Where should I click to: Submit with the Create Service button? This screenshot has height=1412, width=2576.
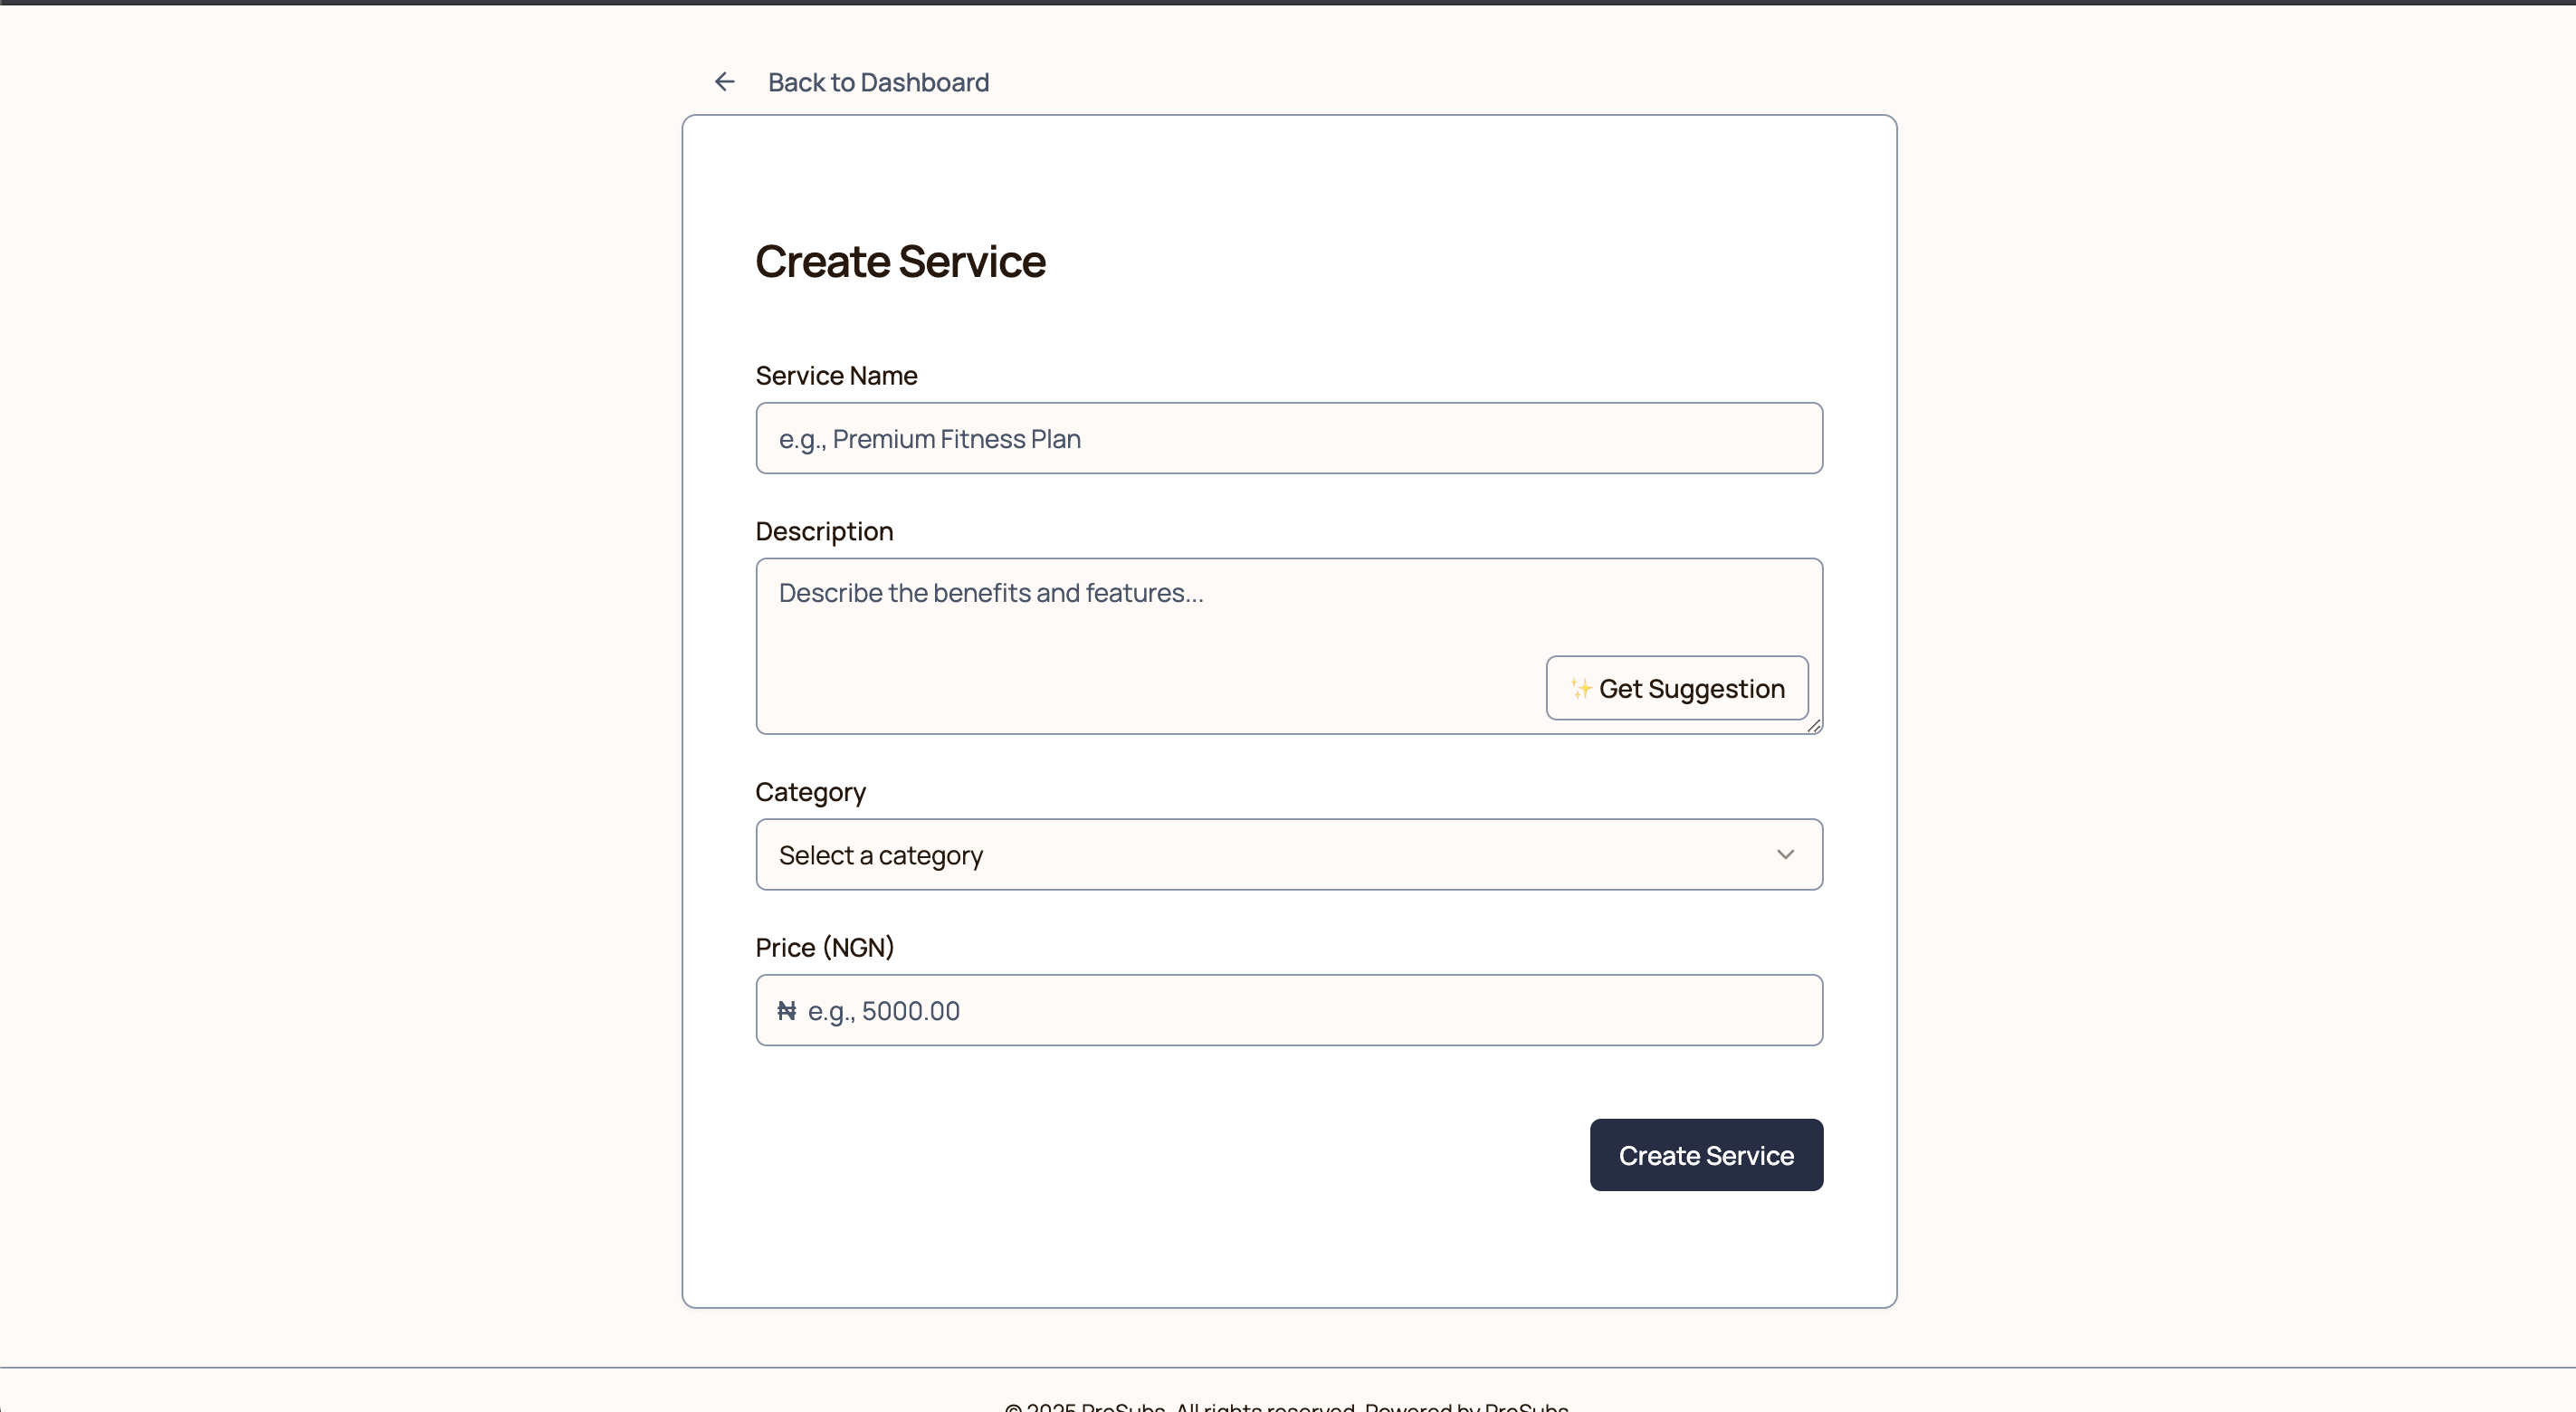[x=1706, y=1155]
